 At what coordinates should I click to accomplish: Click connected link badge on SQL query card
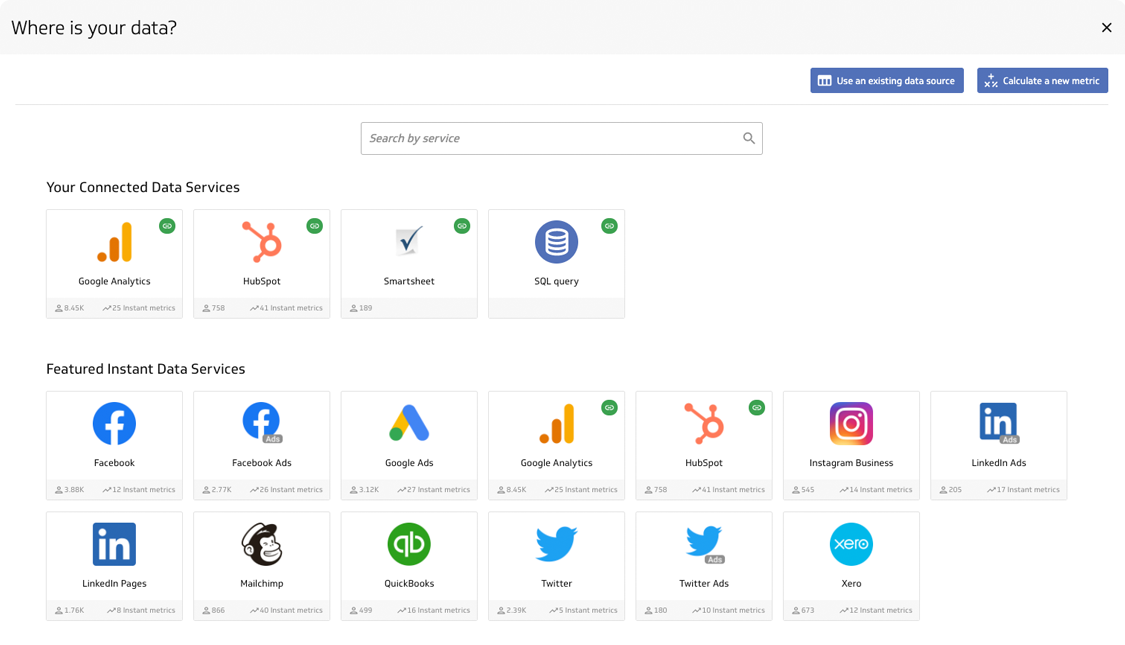(609, 226)
